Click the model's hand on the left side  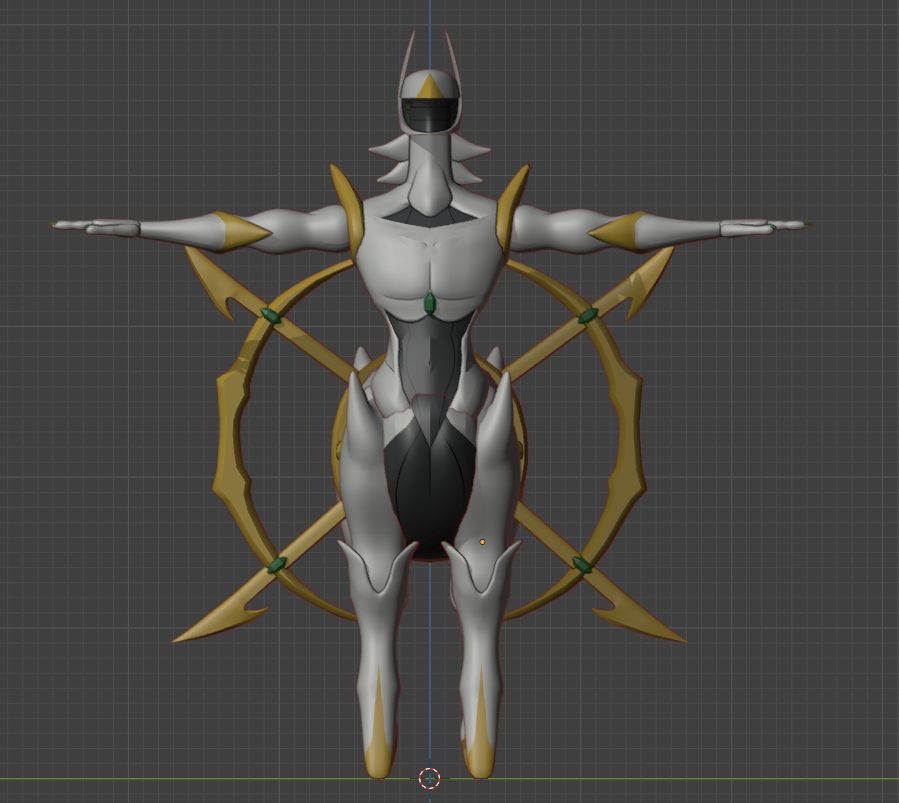tap(95, 228)
